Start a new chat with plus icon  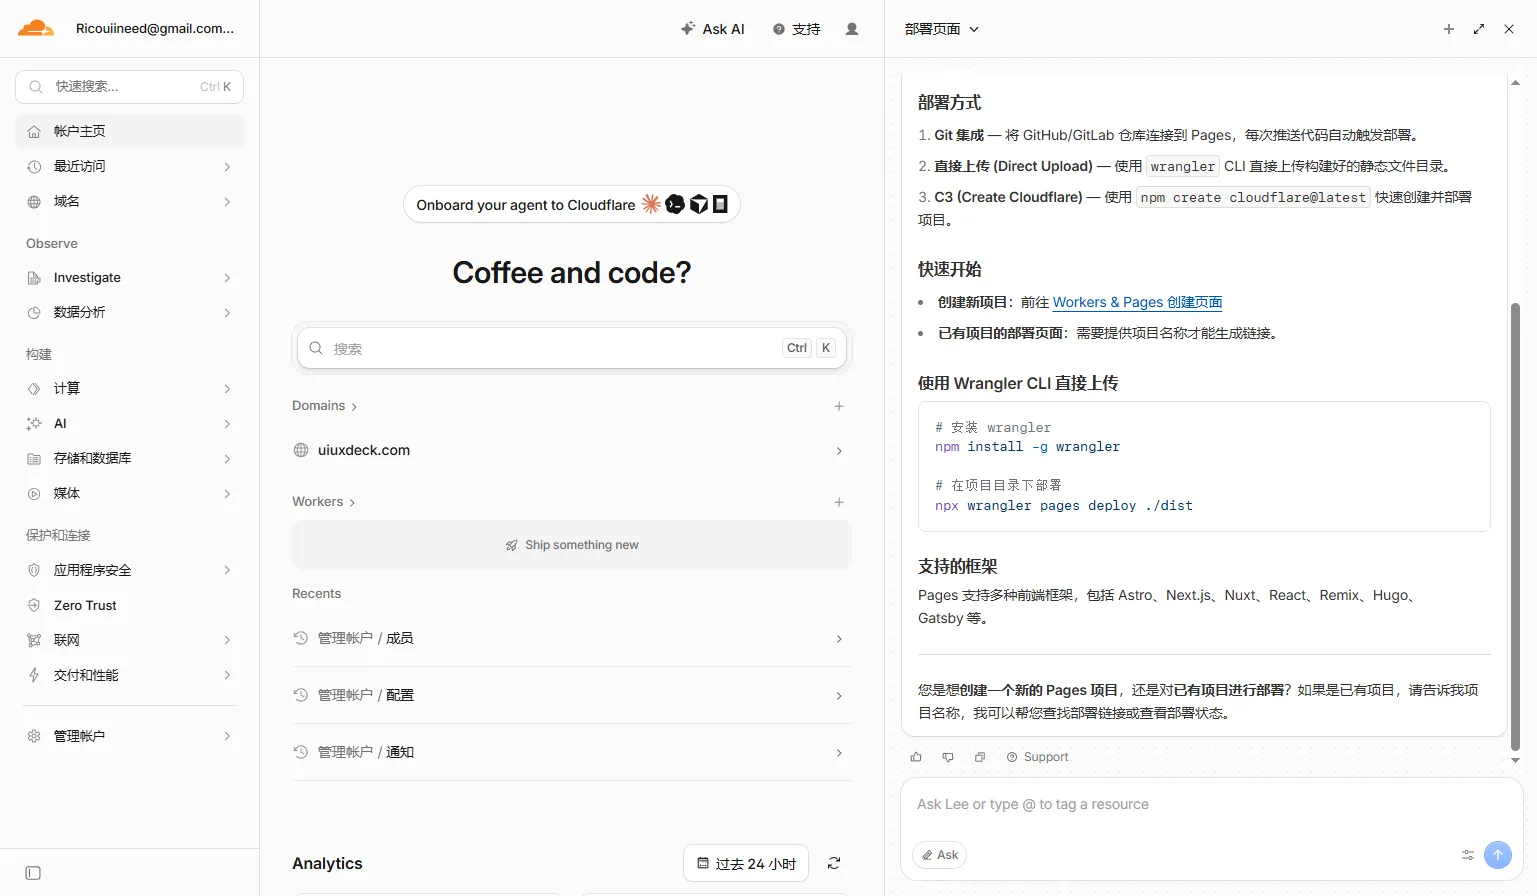pyautogui.click(x=1449, y=29)
